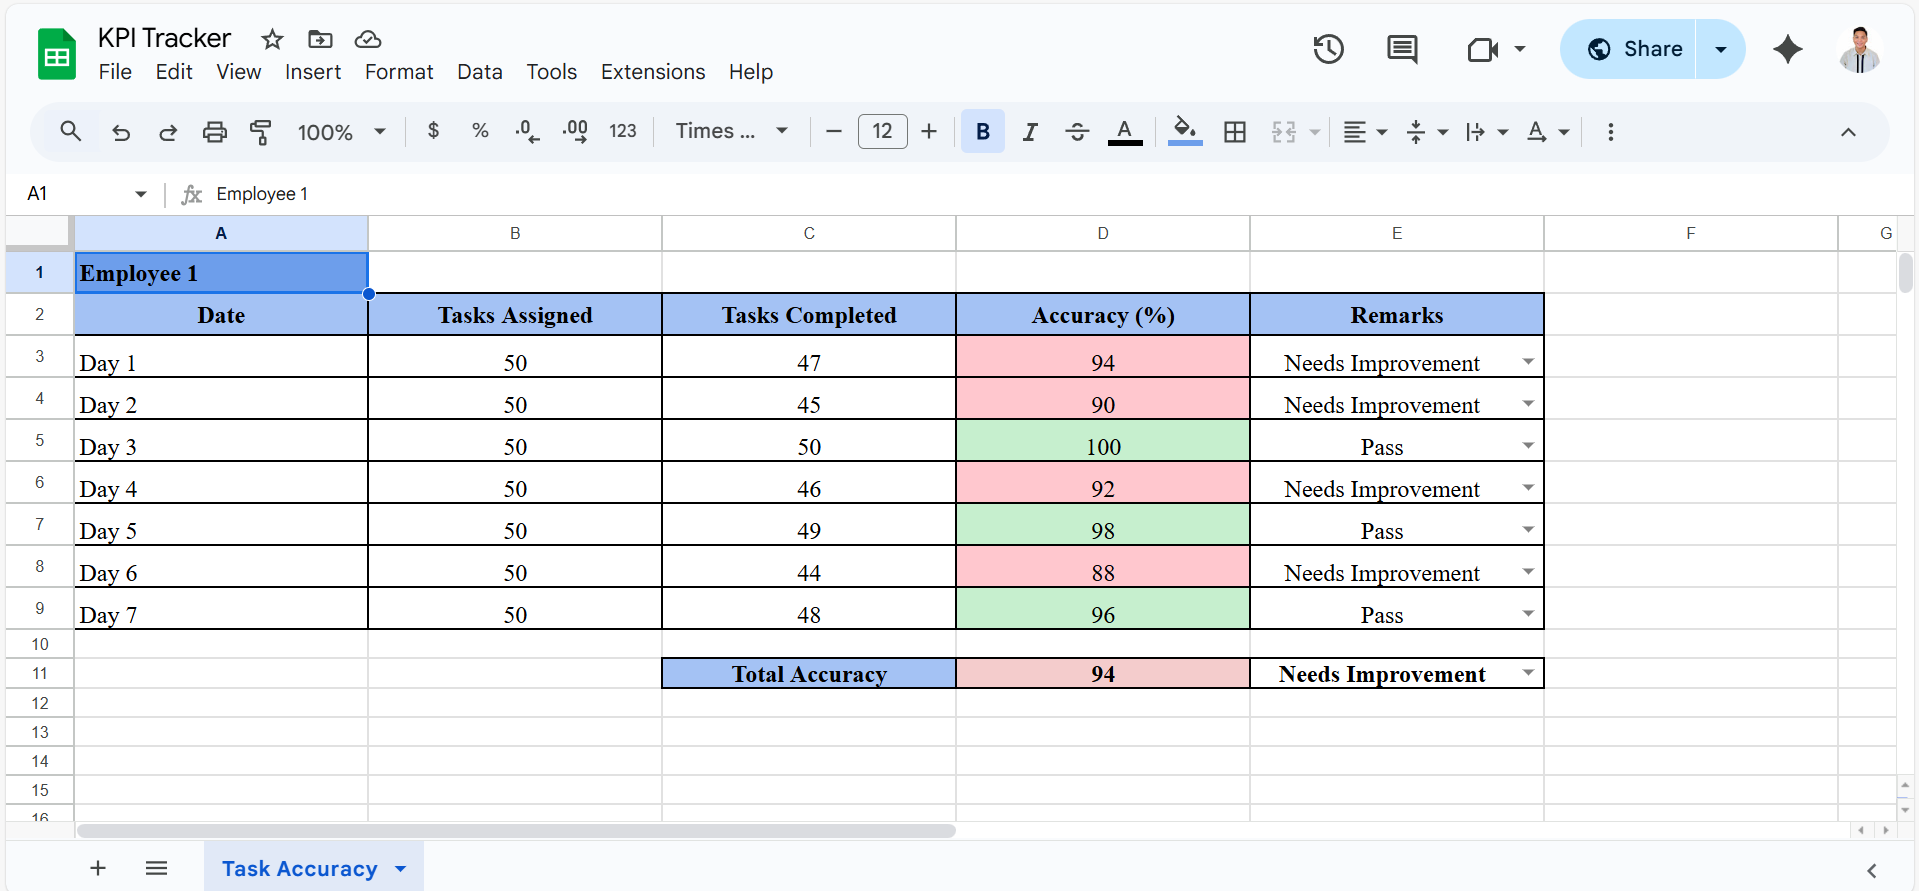Select the Paint format roller
1919x891 pixels.
261,132
